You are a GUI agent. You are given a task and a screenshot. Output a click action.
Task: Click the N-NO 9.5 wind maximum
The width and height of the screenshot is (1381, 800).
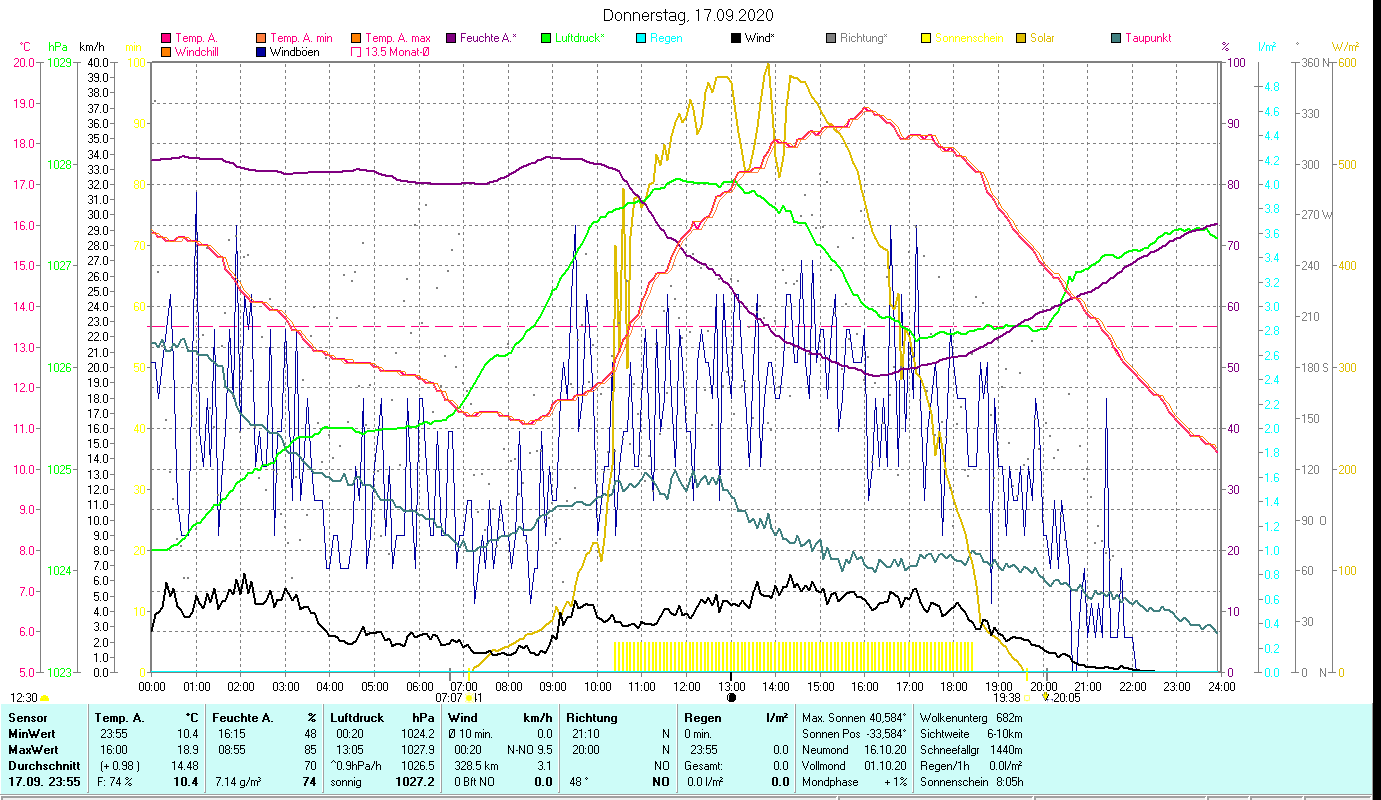529,750
